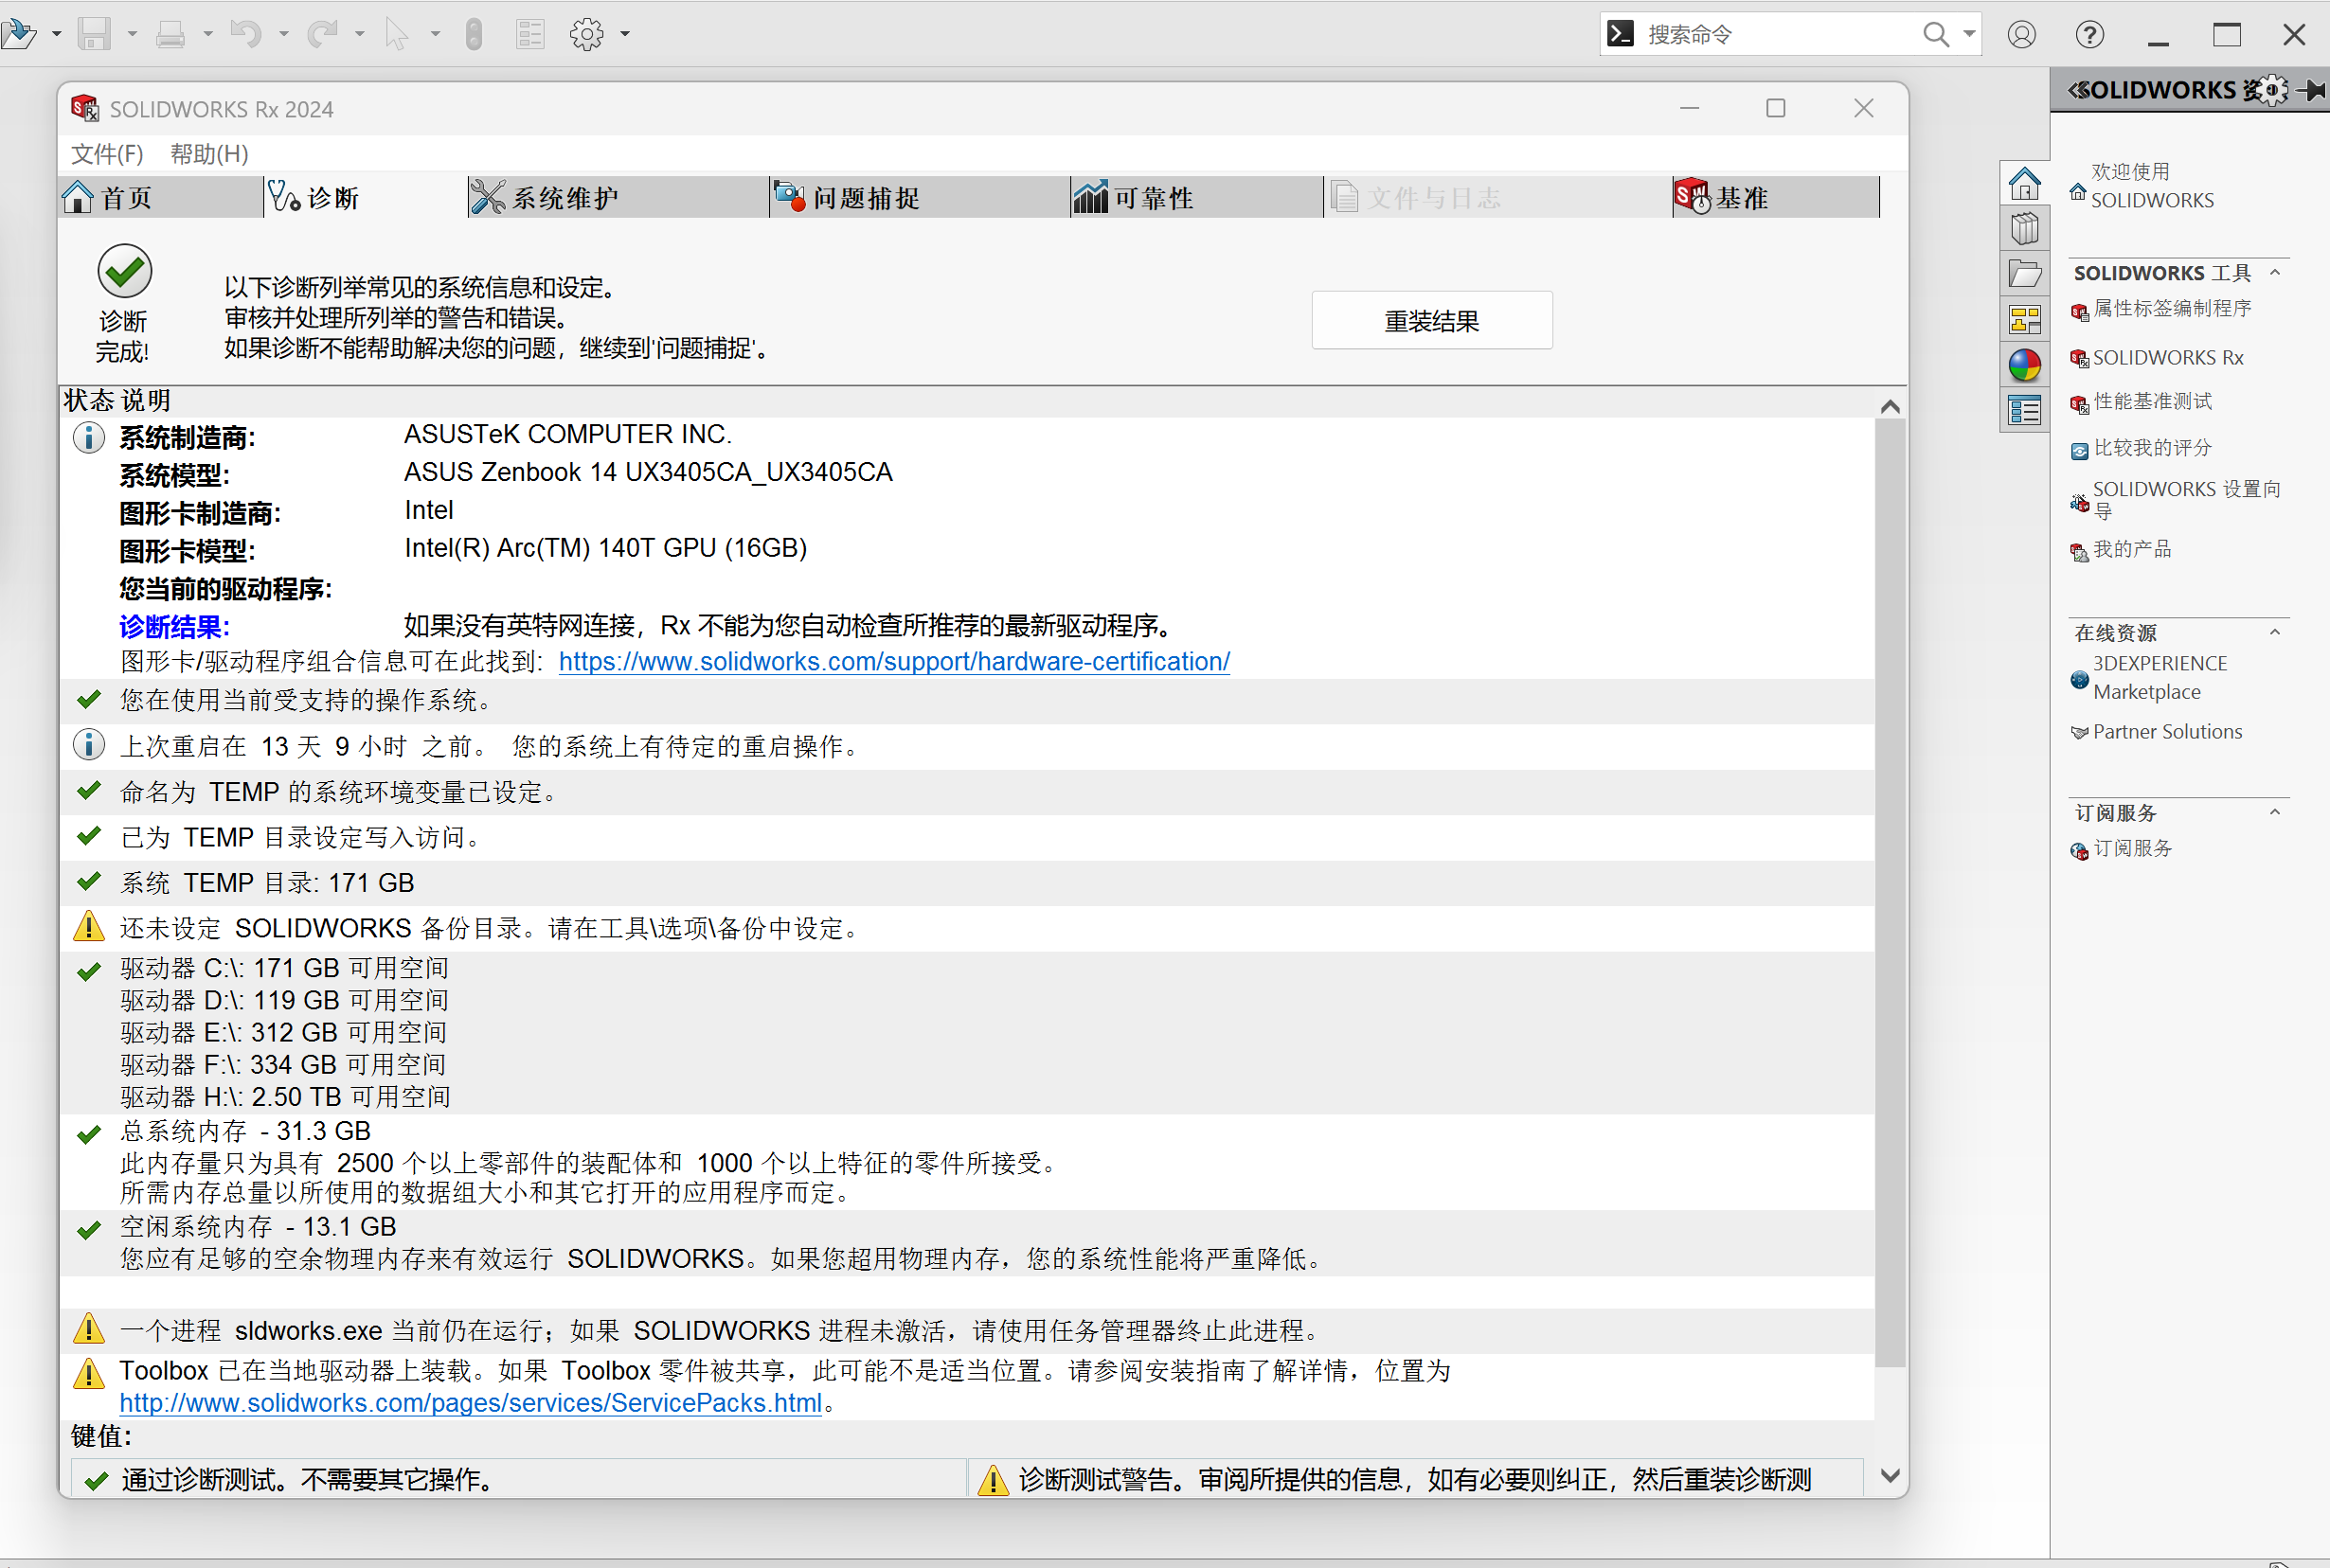2330x1568 pixels.
Task: Select the row 总系统内存 - 31.3 GB
Action: [967, 1162]
